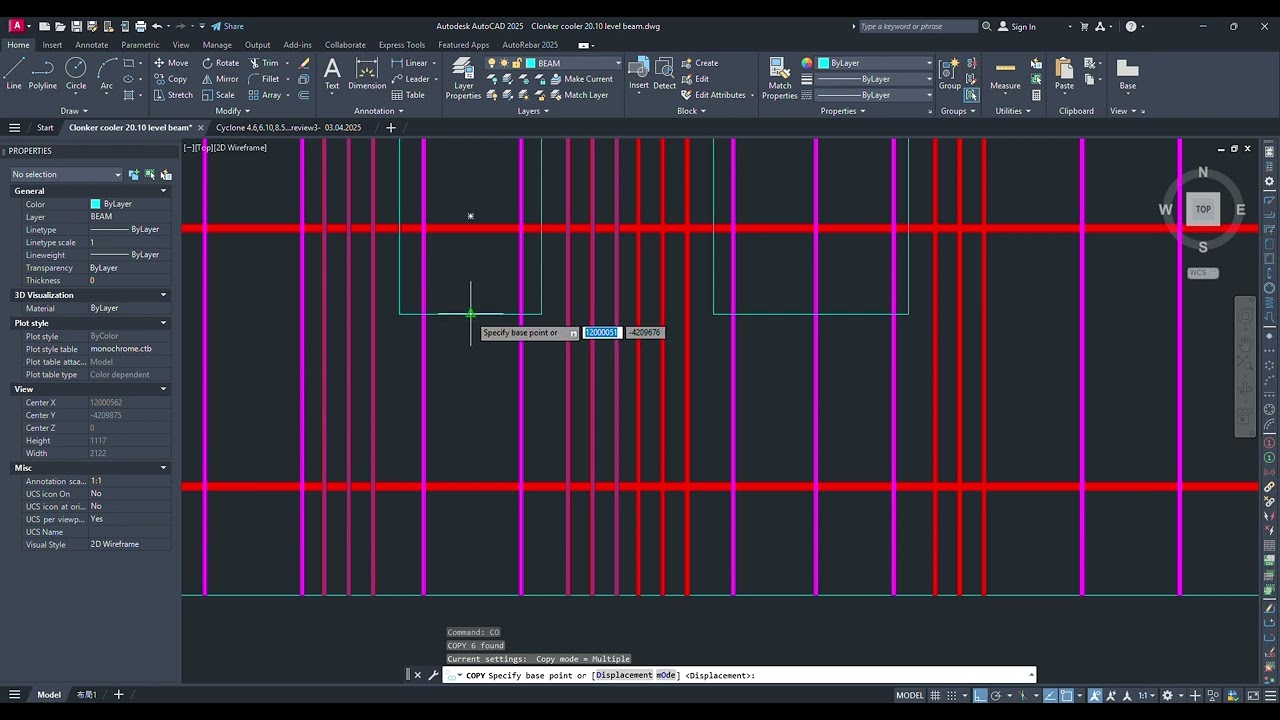Select the Polyline tool
The image size is (1280, 720).
coord(43,74)
